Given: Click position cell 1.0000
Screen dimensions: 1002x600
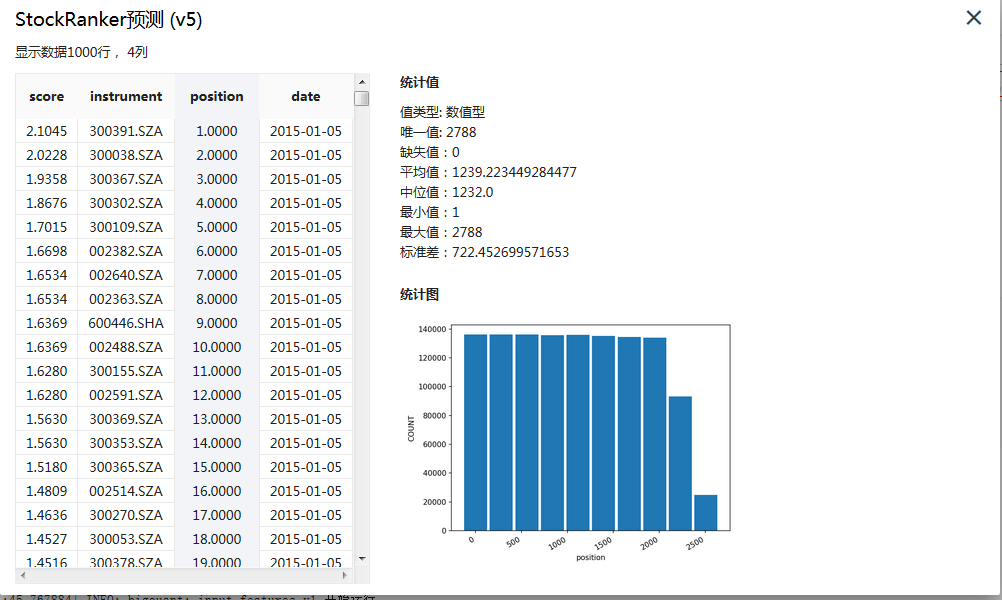Looking at the screenshot, I should [217, 131].
